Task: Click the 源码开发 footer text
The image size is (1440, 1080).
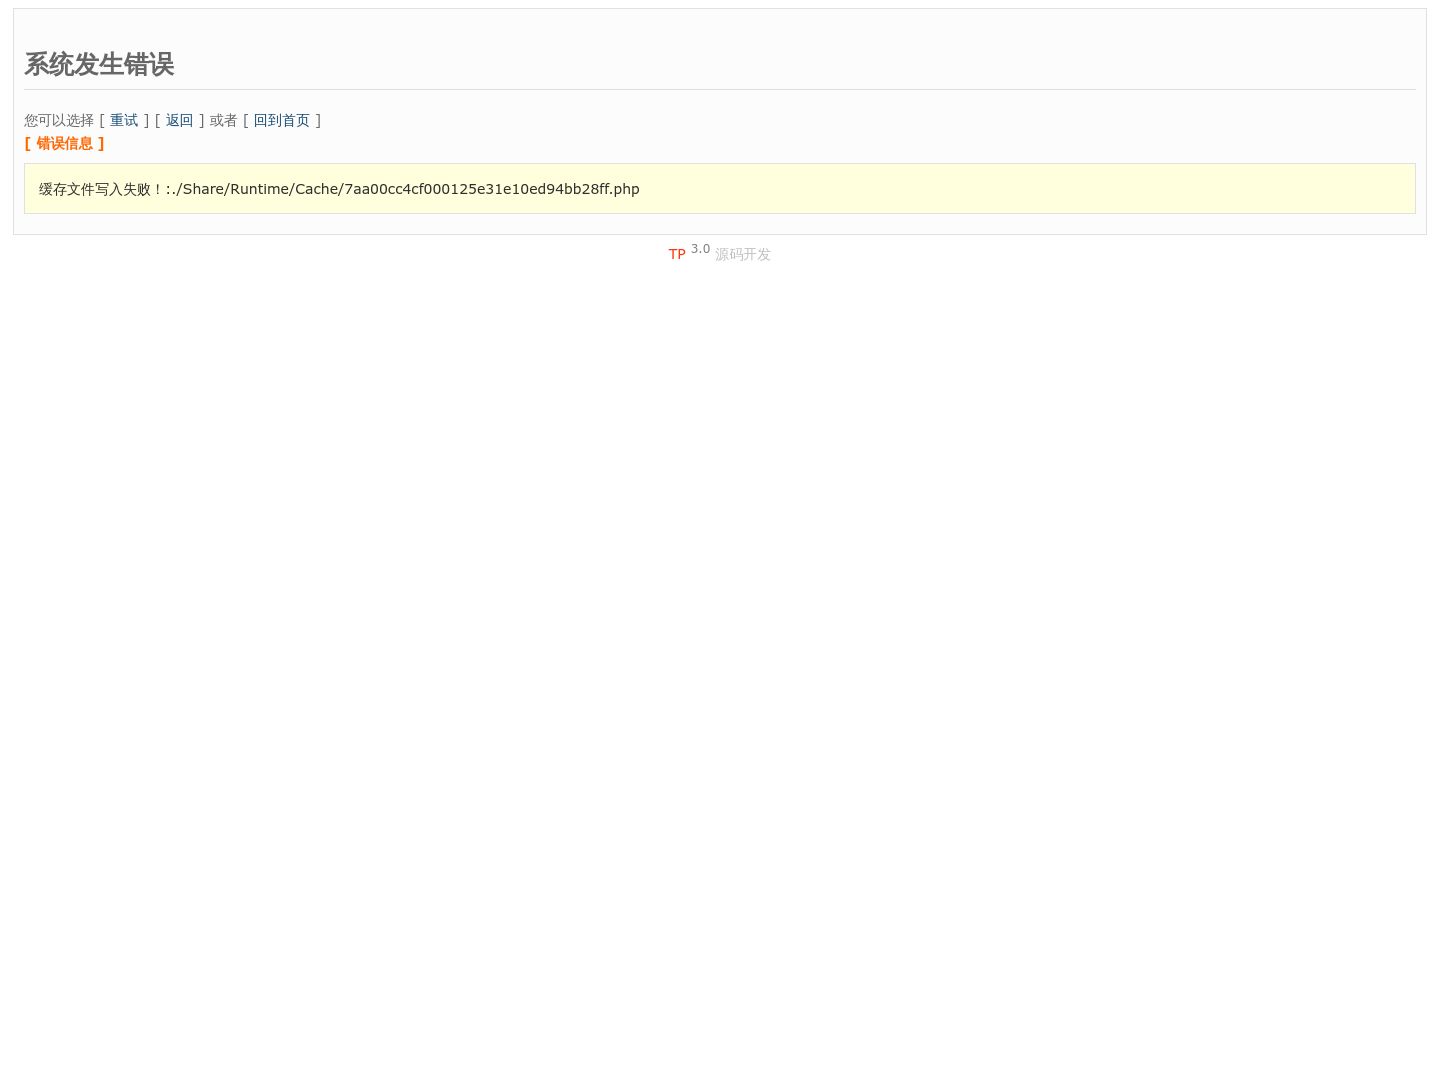Action: (x=743, y=254)
